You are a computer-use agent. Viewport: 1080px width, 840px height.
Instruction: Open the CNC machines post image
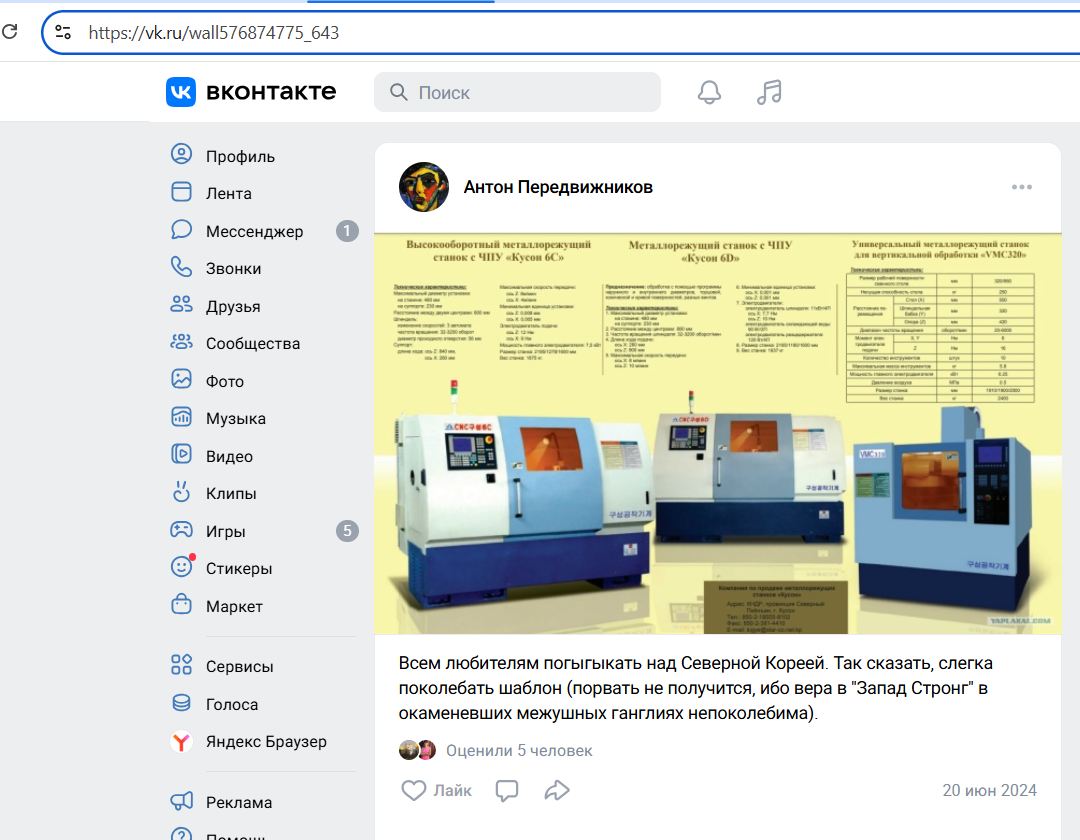click(718, 434)
